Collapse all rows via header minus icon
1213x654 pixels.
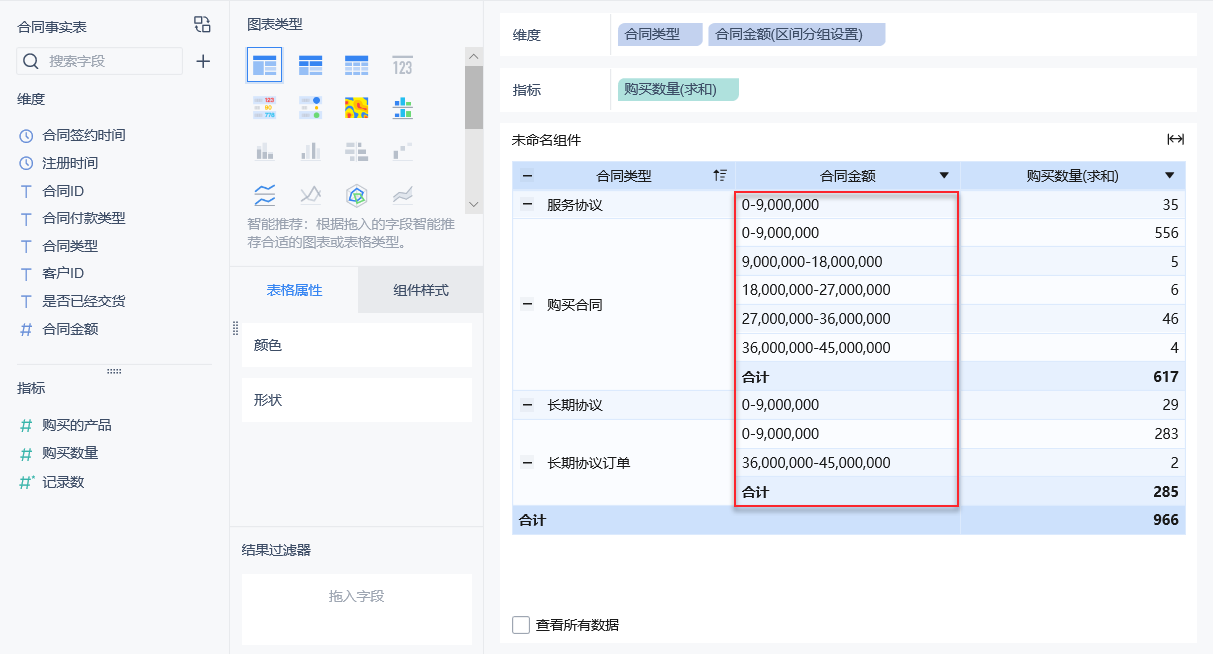click(527, 176)
